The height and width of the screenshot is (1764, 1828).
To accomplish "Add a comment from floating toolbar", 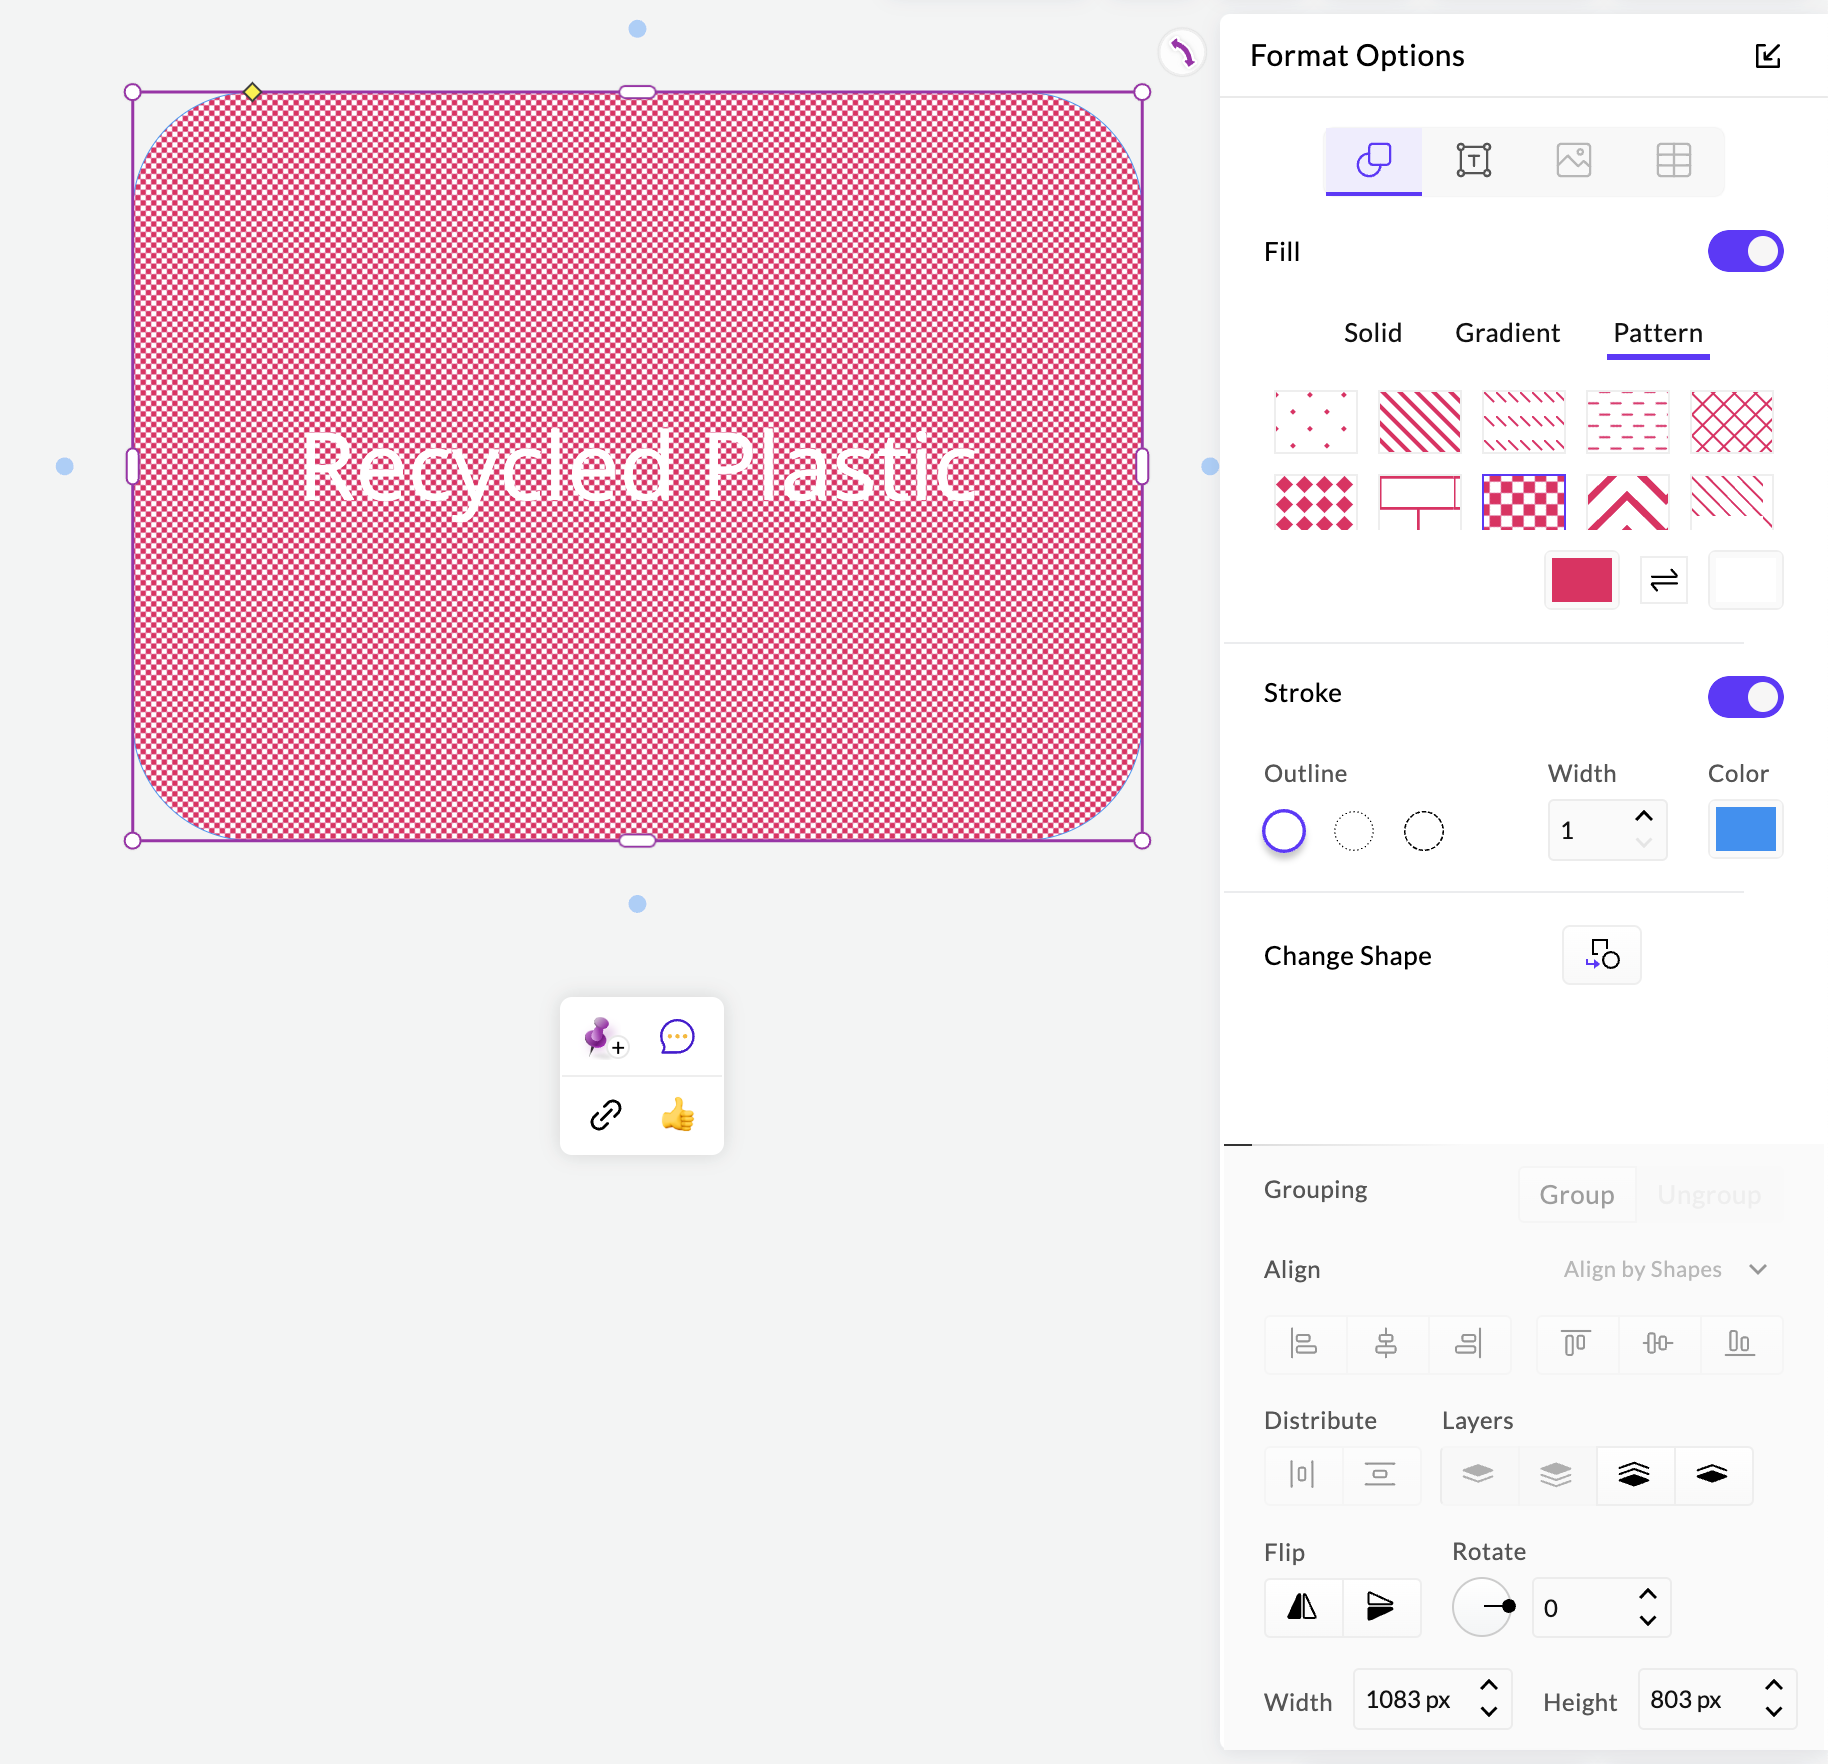I will [x=677, y=1037].
